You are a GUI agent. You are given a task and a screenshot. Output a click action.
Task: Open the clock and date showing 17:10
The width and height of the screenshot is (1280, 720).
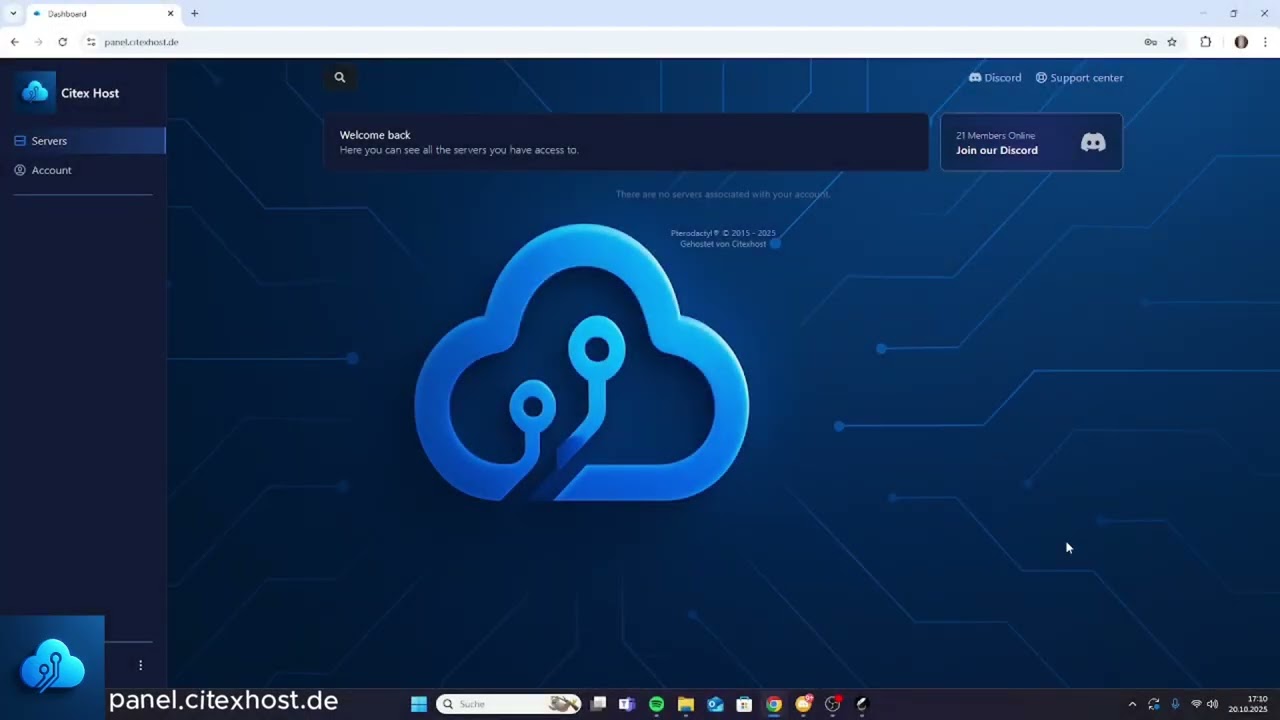(x=1248, y=704)
